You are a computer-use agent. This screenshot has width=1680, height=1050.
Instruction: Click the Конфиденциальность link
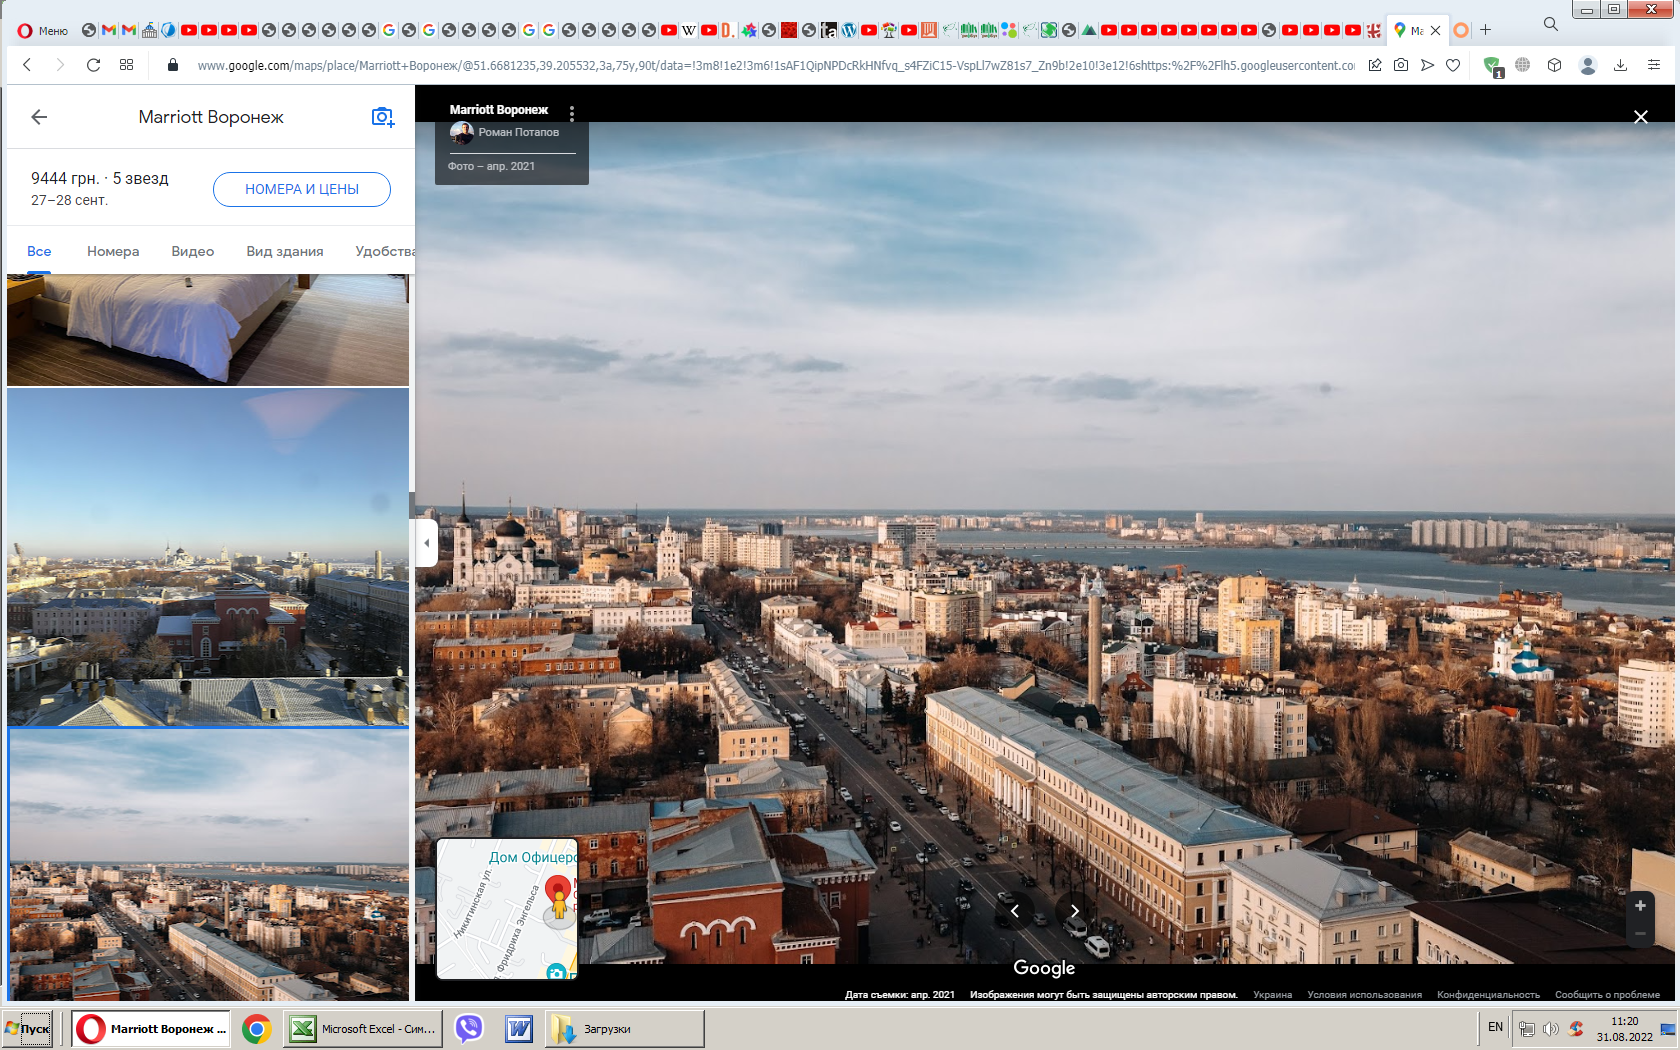click(1488, 995)
